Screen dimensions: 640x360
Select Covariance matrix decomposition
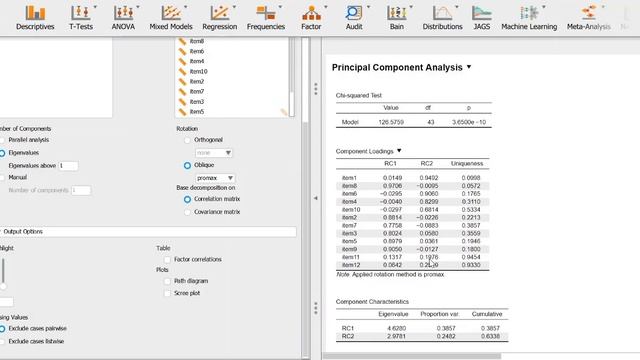[x=187, y=212]
